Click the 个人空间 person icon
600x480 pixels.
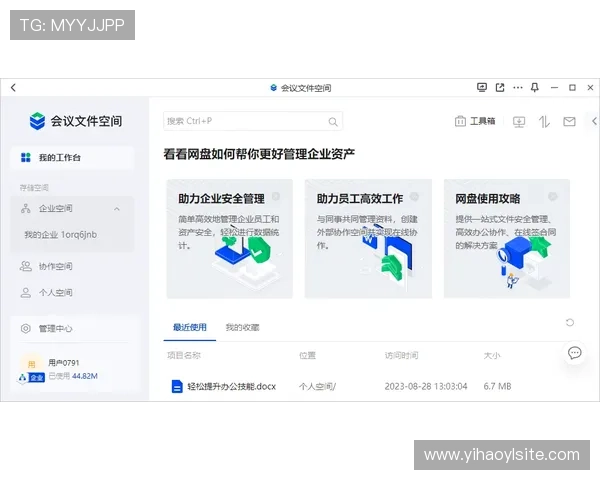tap(26, 293)
